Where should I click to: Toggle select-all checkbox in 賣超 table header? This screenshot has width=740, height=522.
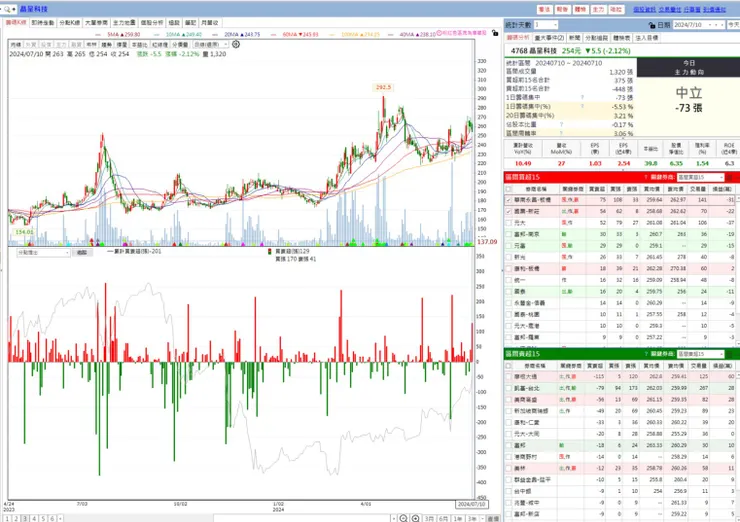509,365
